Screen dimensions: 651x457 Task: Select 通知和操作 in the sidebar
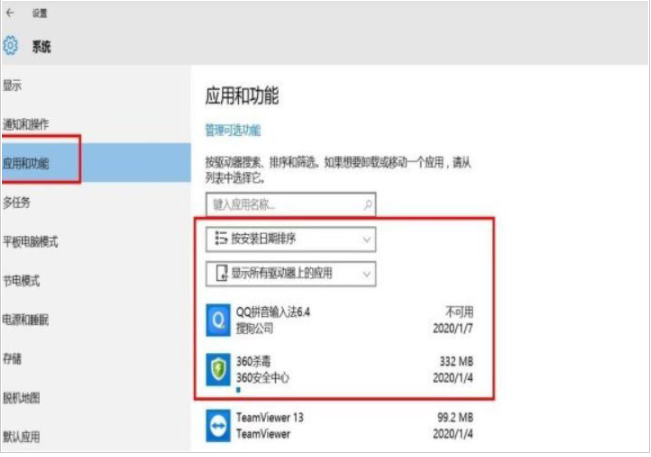(x=26, y=124)
